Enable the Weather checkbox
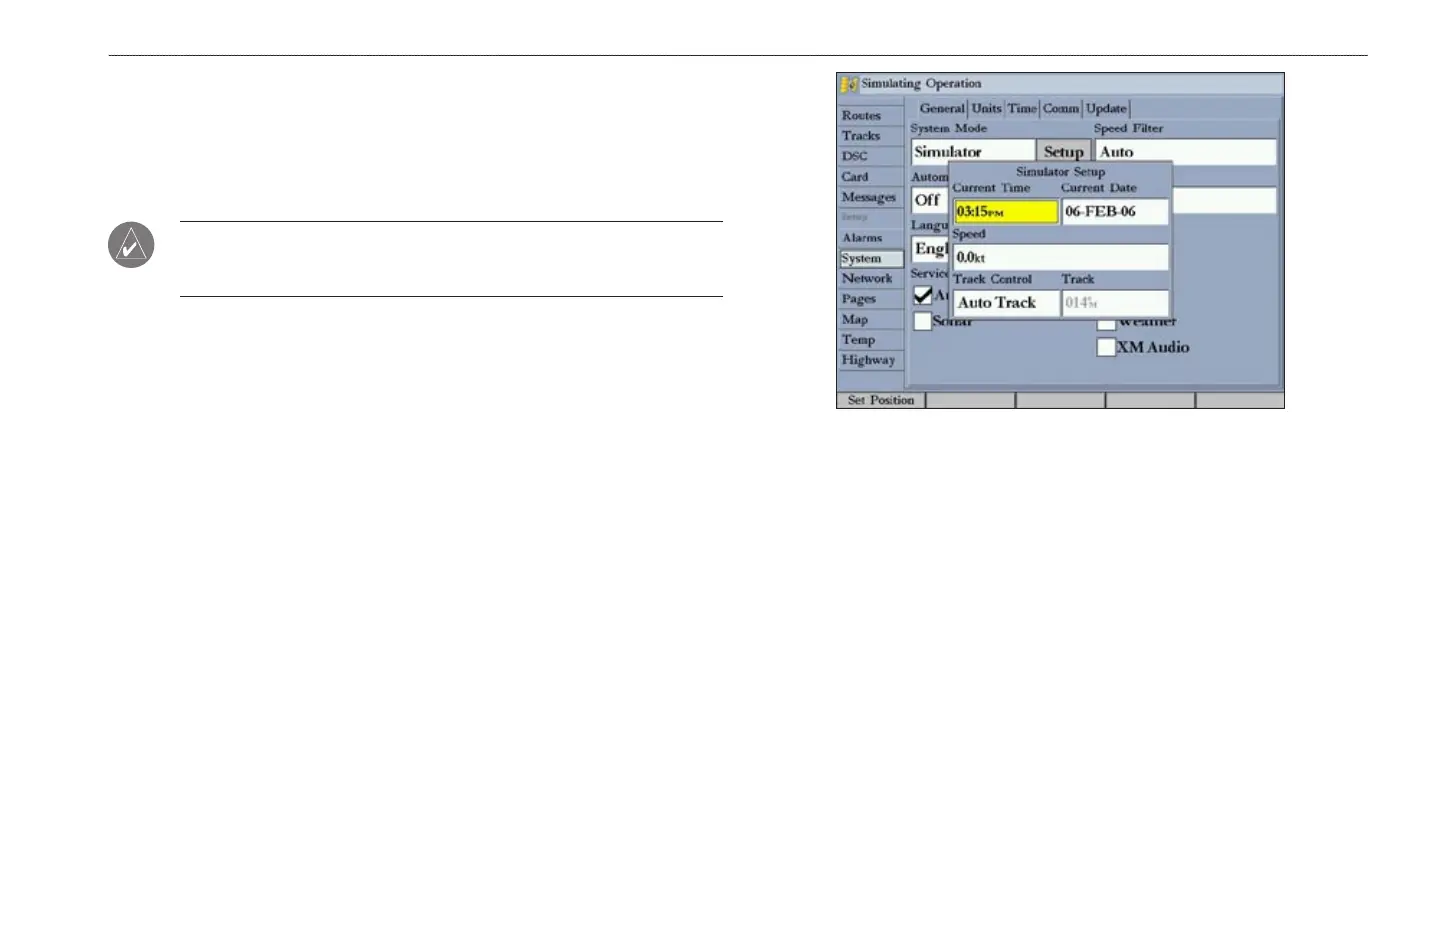Image resolution: width=1440 pixels, height=936 pixels. click(1106, 324)
